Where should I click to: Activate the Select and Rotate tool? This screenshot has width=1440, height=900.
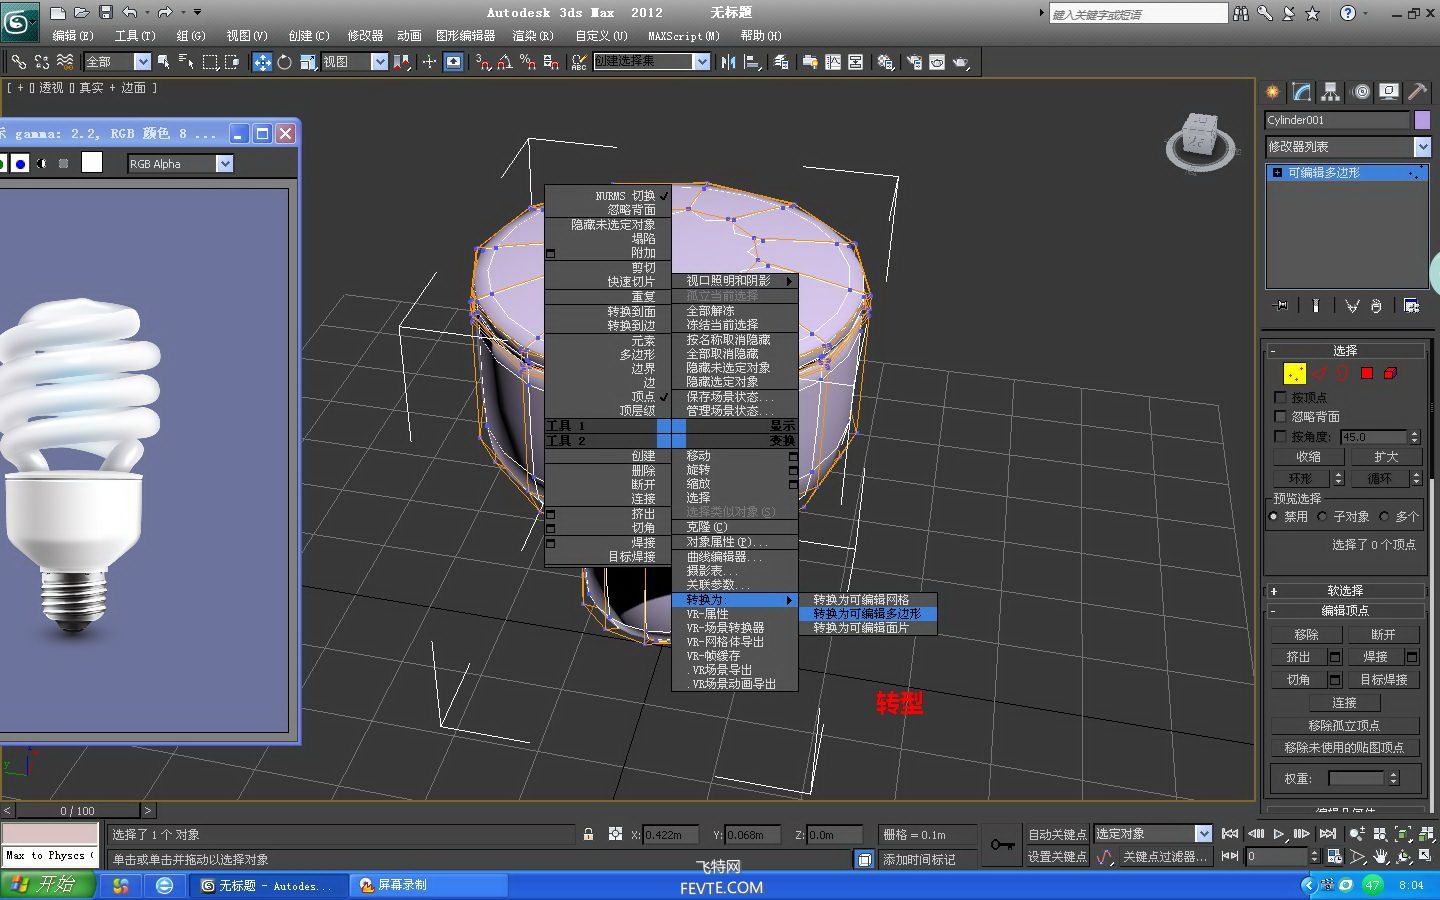[x=285, y=62]
